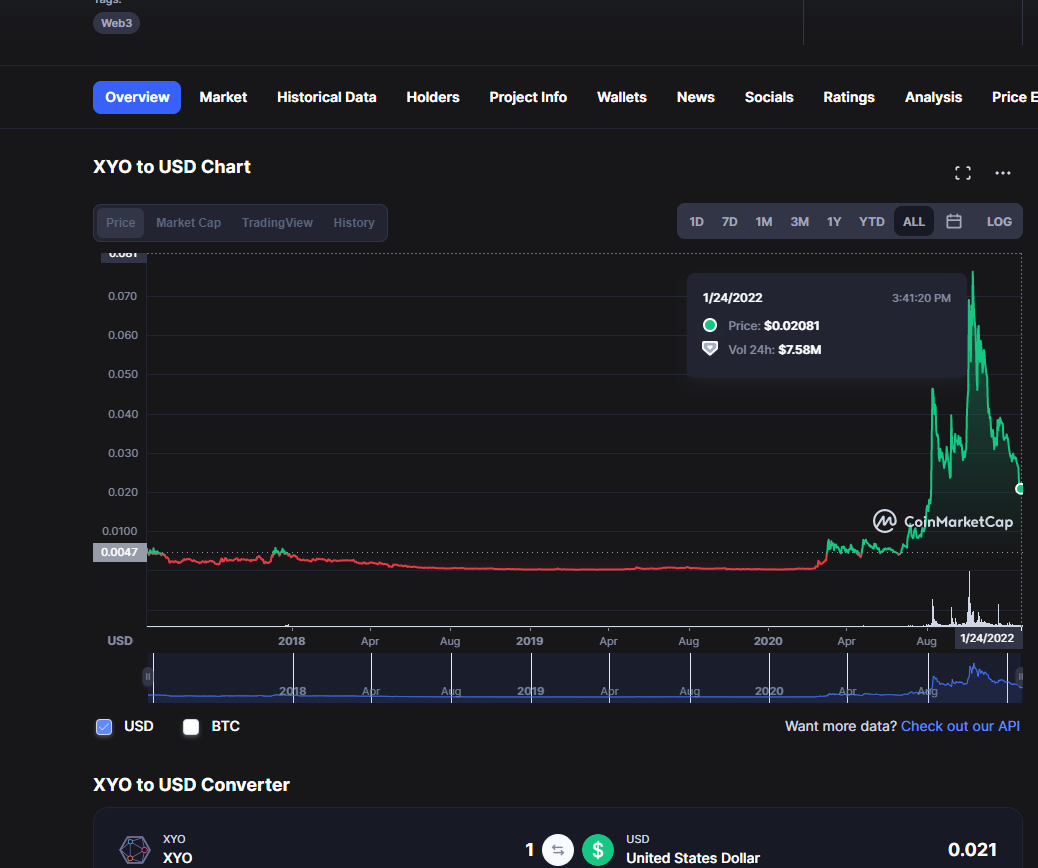
Task: Click 'United States Dollar' in converter
Action: point(693,858)
